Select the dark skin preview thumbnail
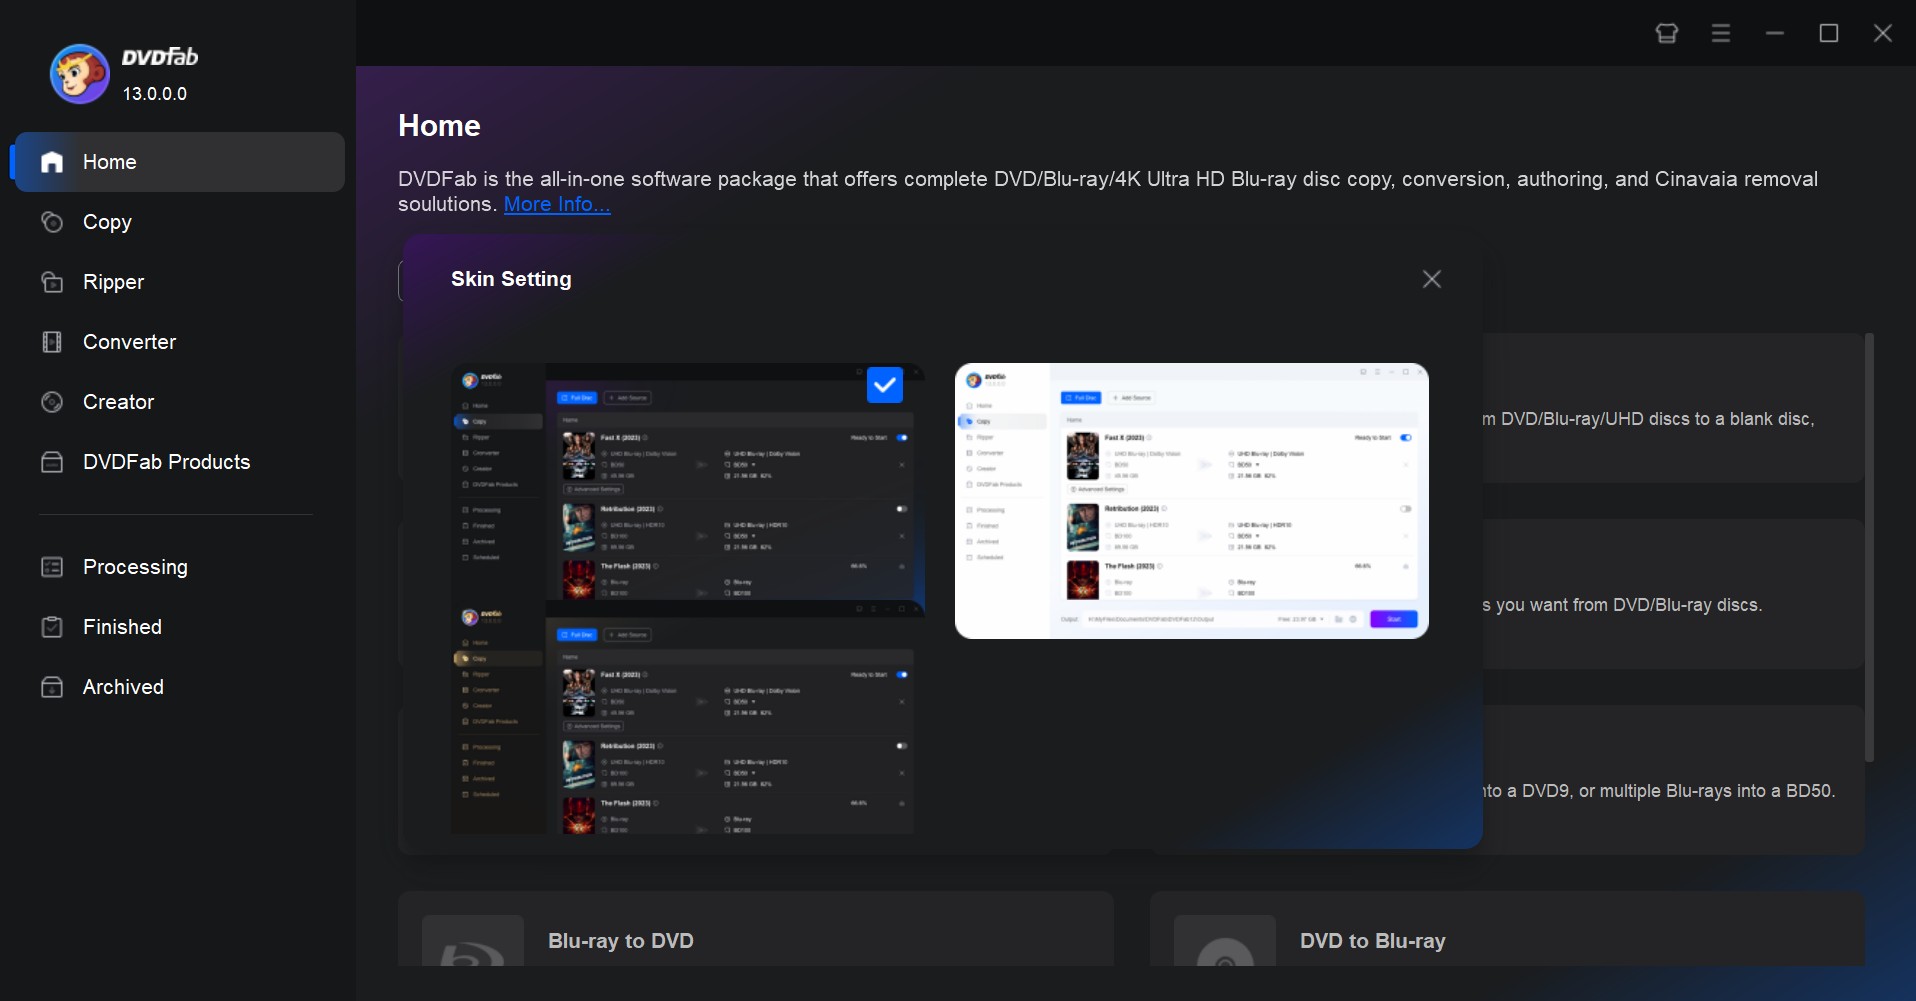1916x1001 pixels. pyautogui.click(x=686, y=600)
